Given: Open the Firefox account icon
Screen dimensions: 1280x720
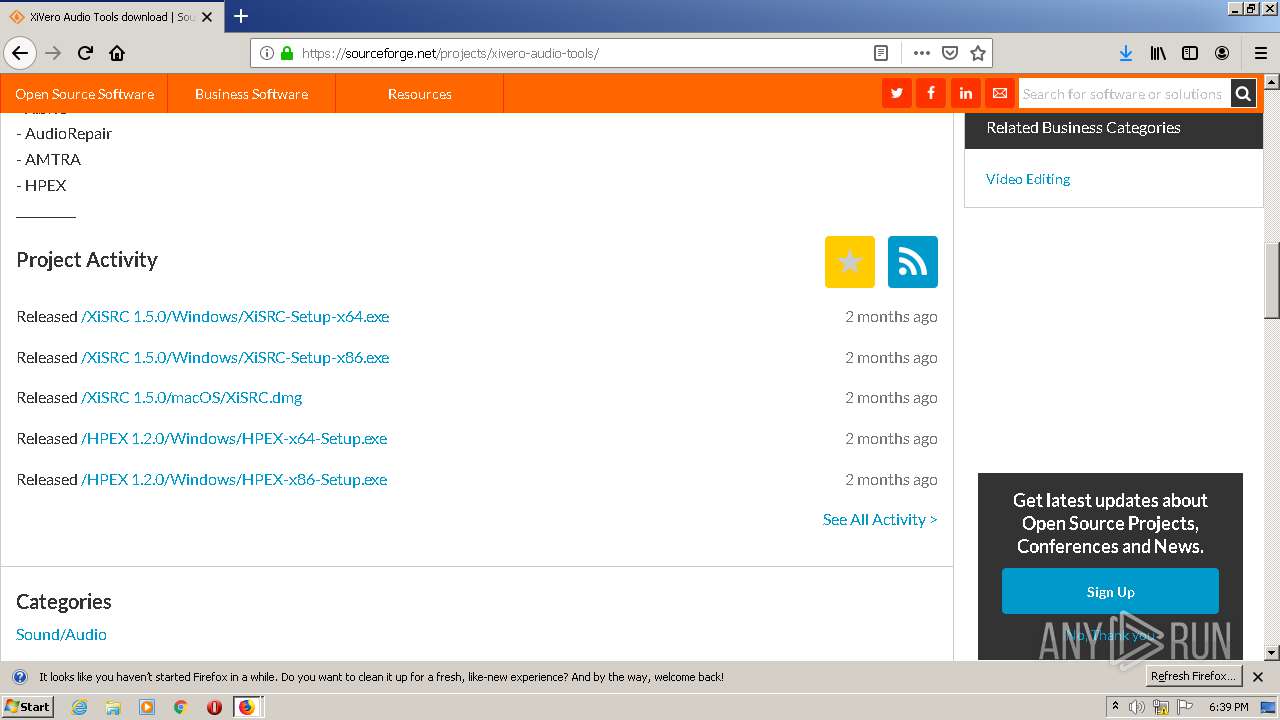Looking at the screenshot, I should pyautogui.click(x=1222, y=53).
